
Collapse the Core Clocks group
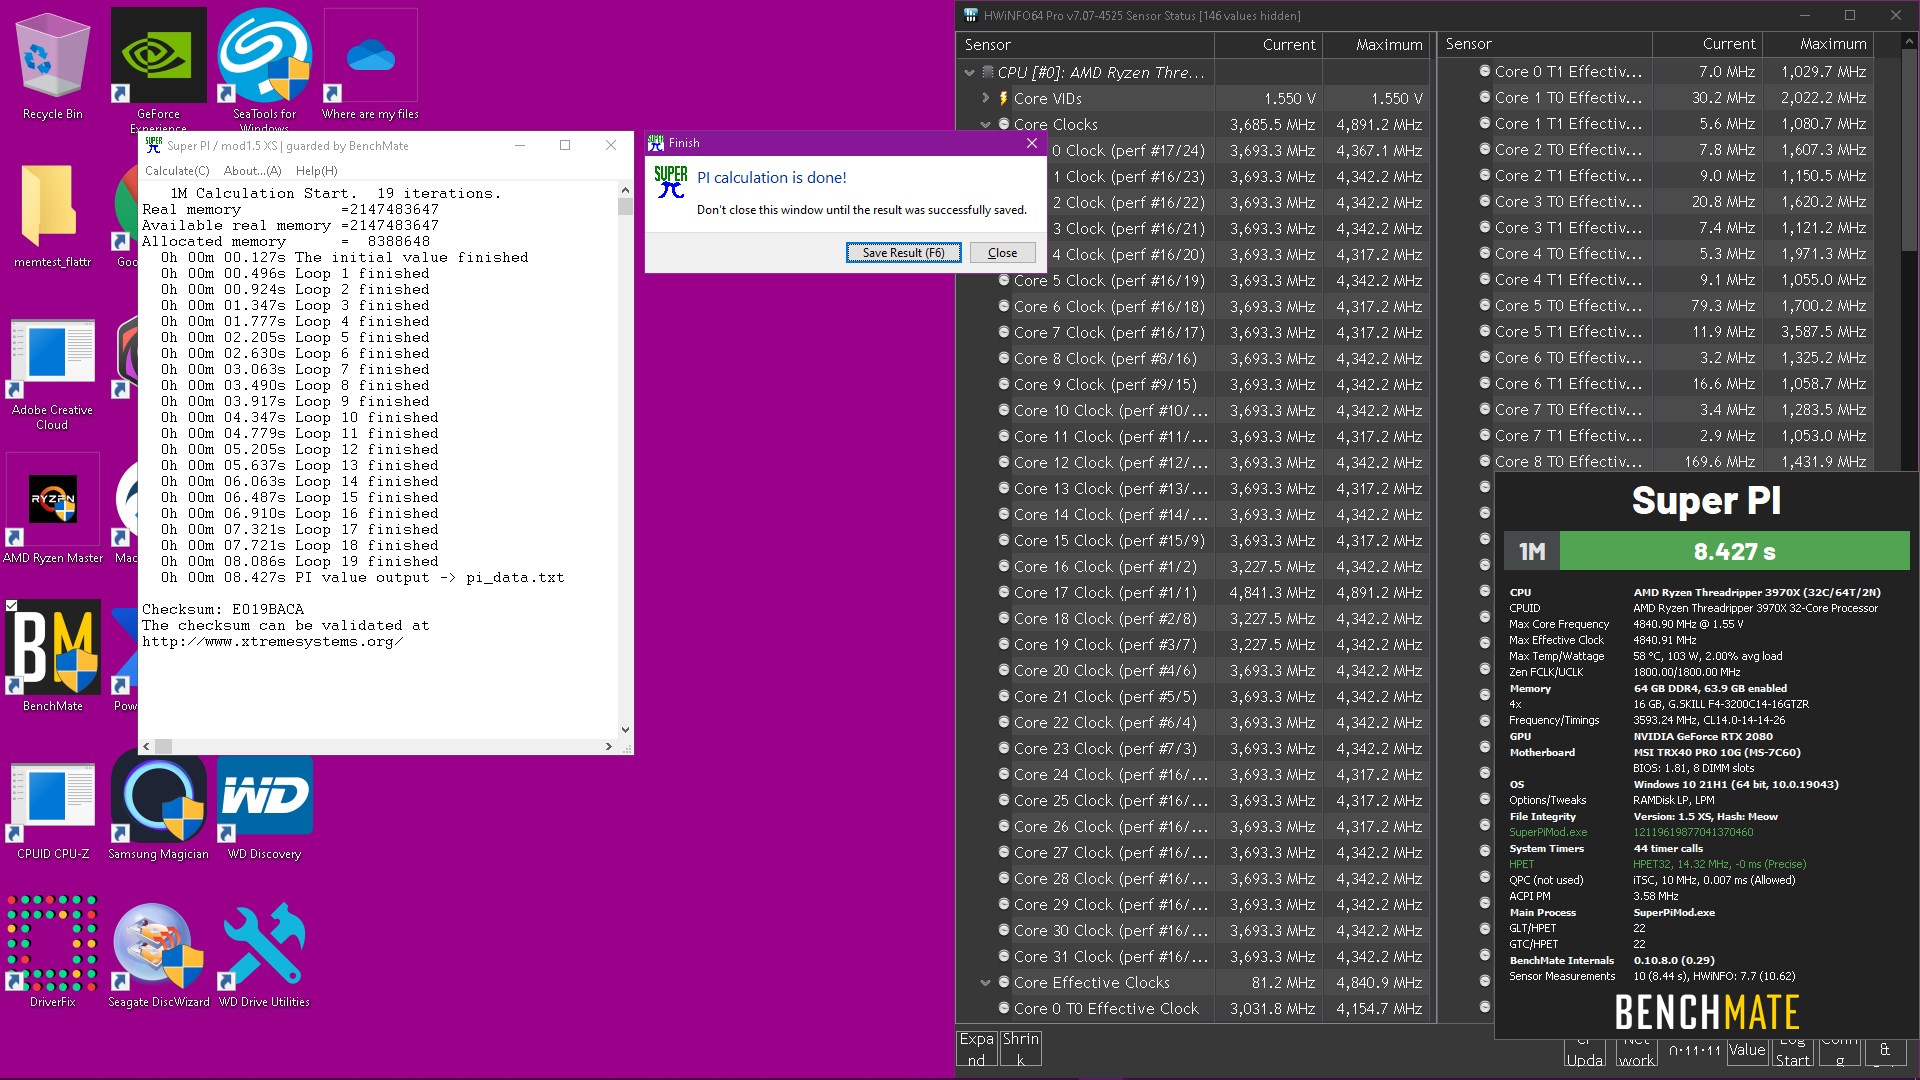pos(985,124)
